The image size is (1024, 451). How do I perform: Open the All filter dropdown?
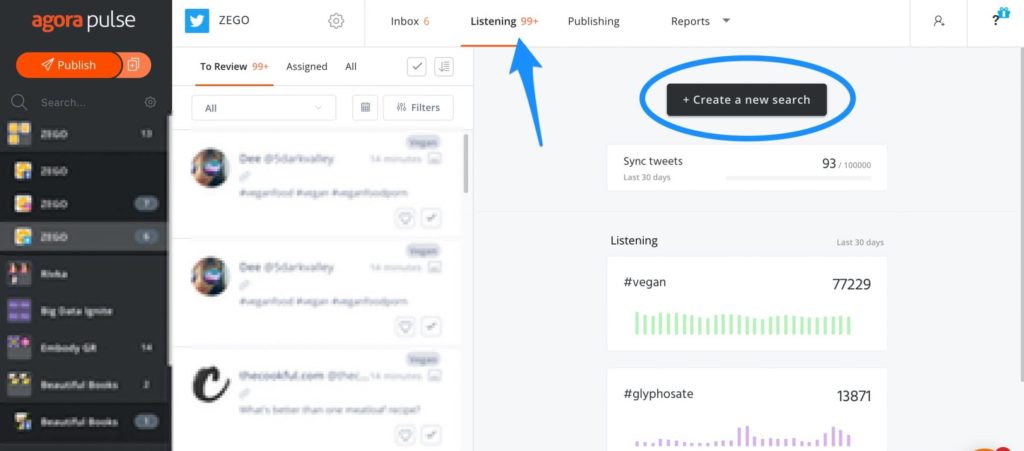[264, 108]
